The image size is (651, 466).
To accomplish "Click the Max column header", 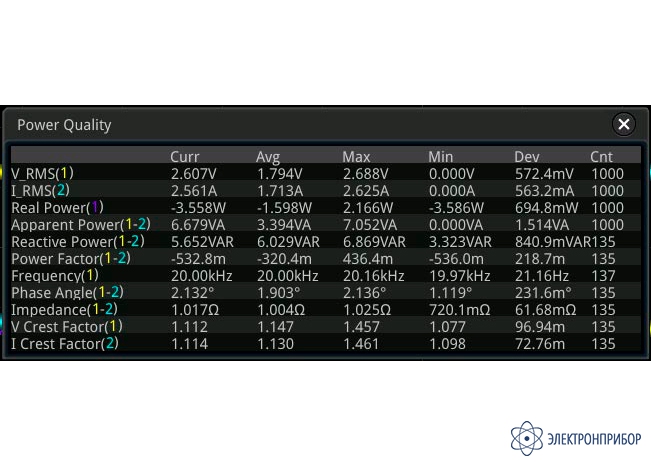I will (x=356, y=157).
